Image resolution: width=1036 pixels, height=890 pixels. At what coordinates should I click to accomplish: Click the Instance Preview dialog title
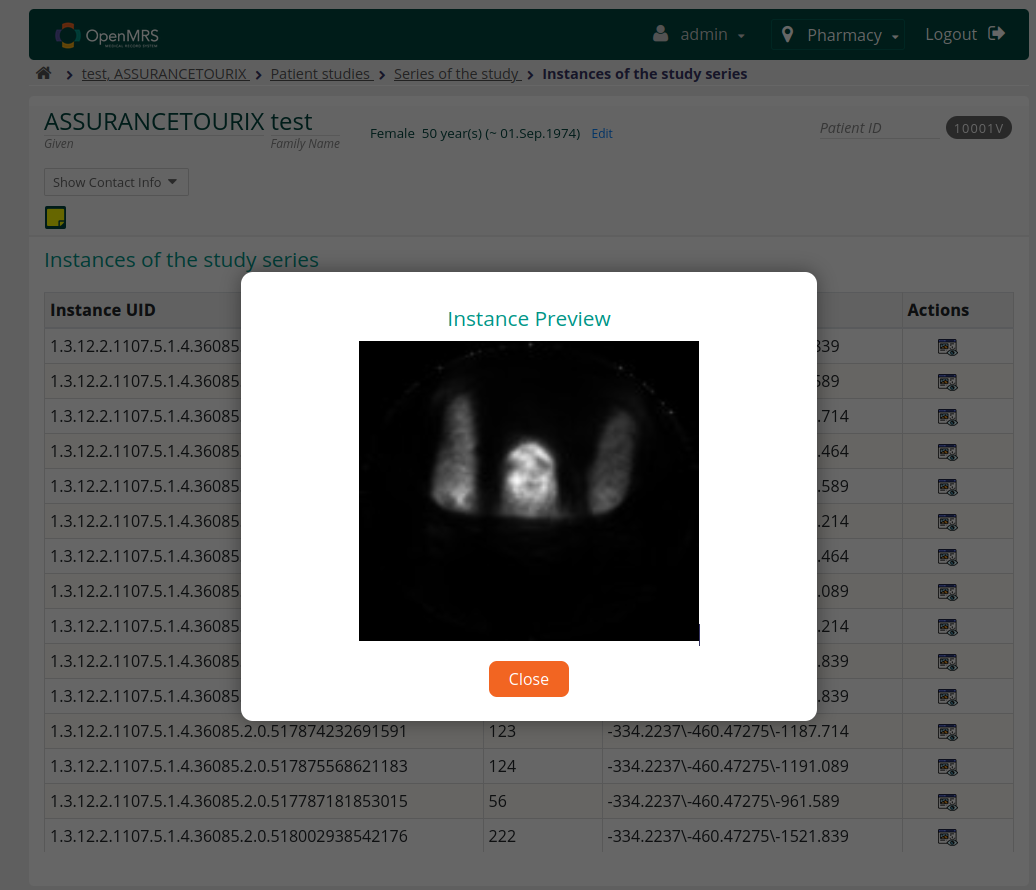(529, 318)
